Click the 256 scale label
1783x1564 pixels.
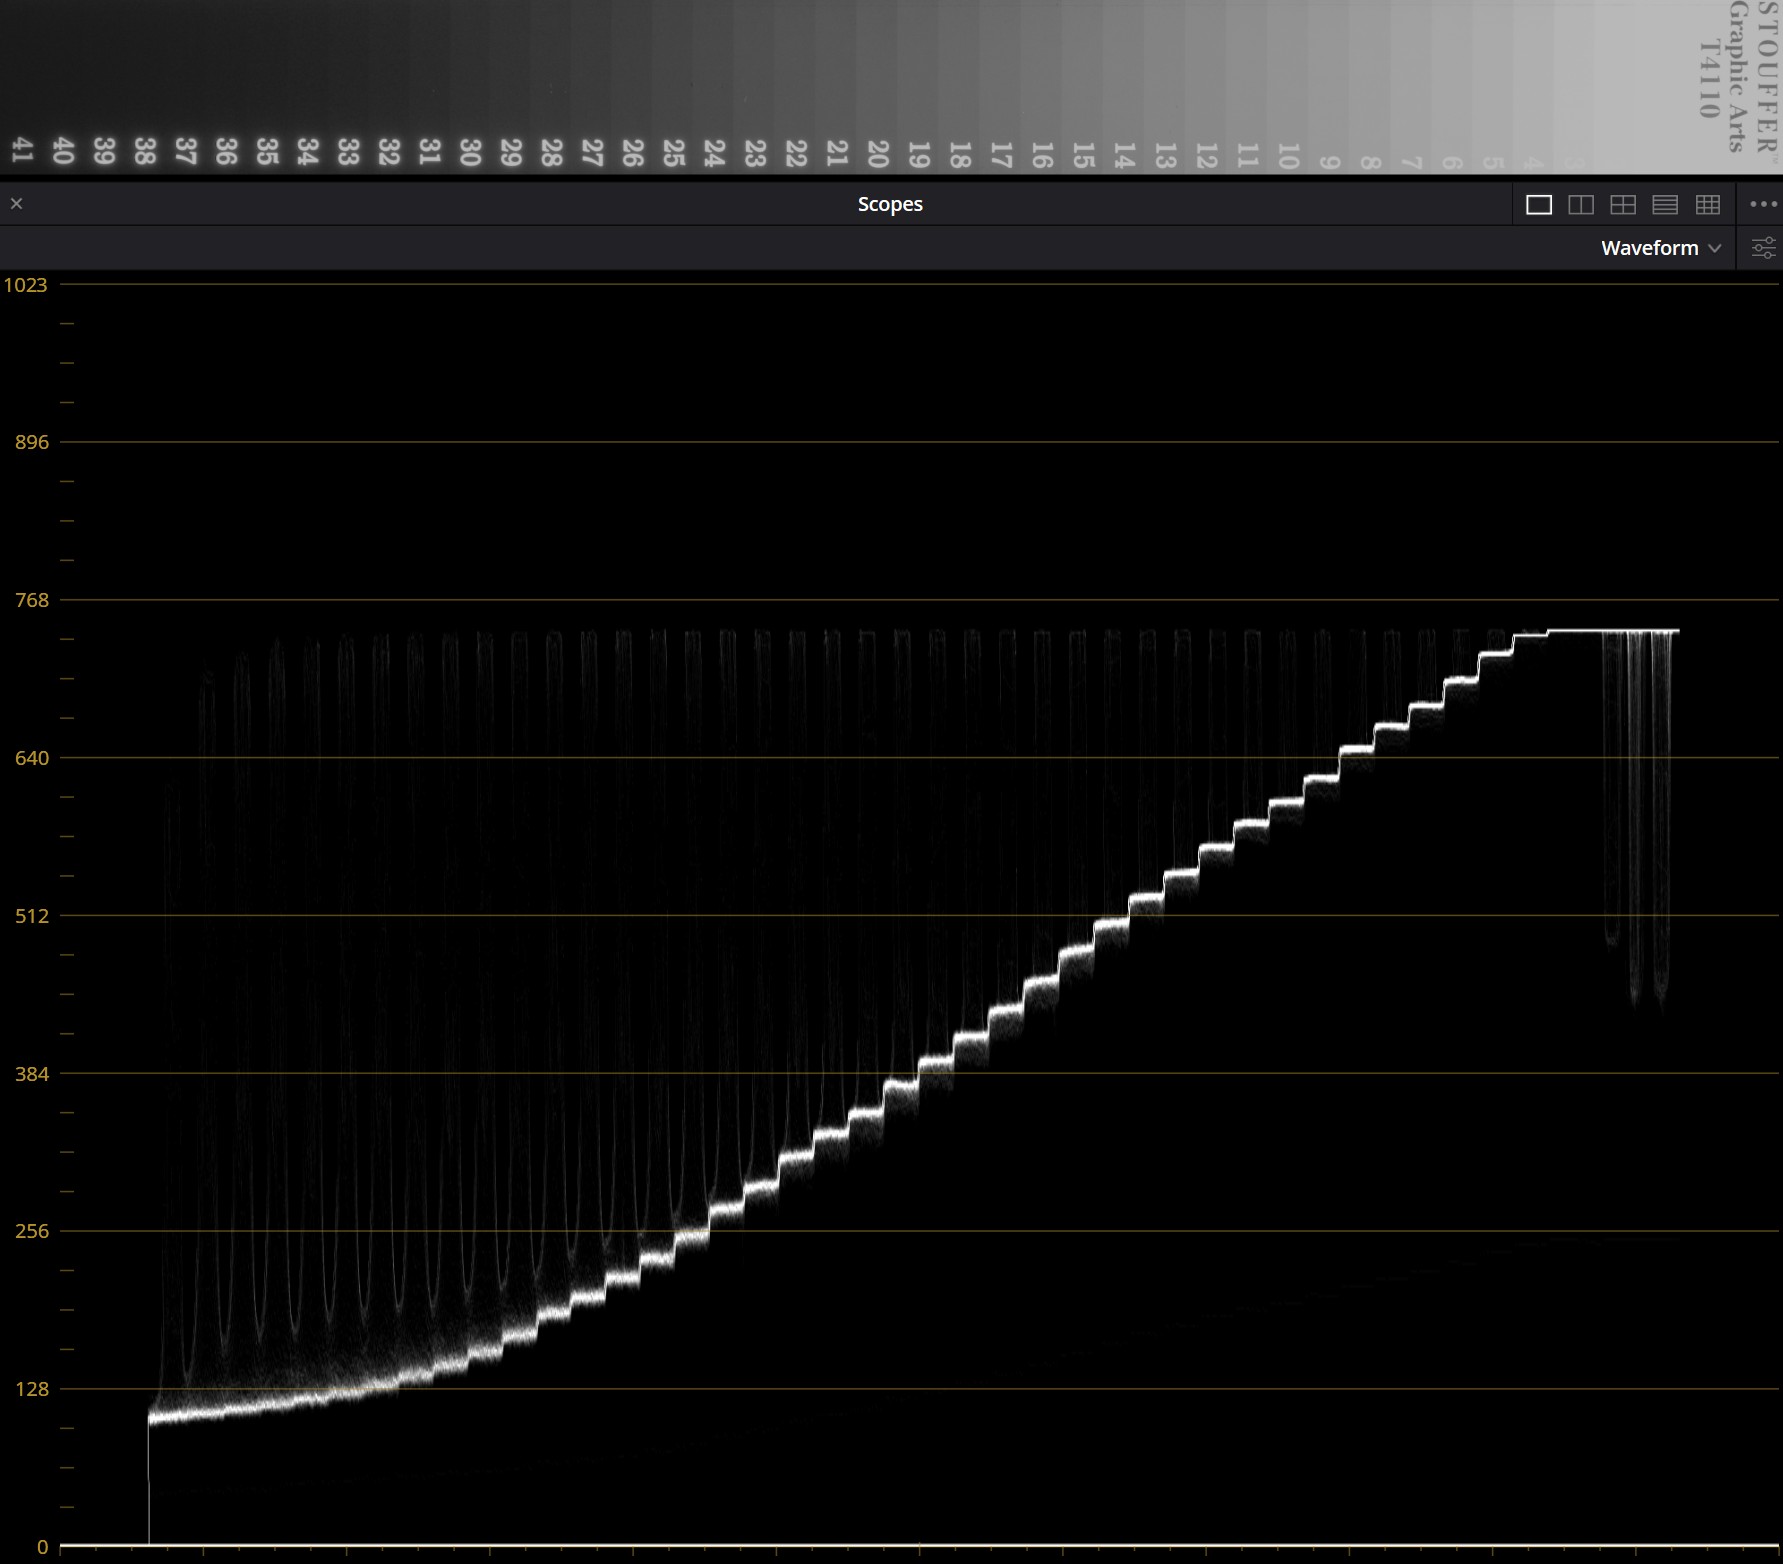(31, 1231)
